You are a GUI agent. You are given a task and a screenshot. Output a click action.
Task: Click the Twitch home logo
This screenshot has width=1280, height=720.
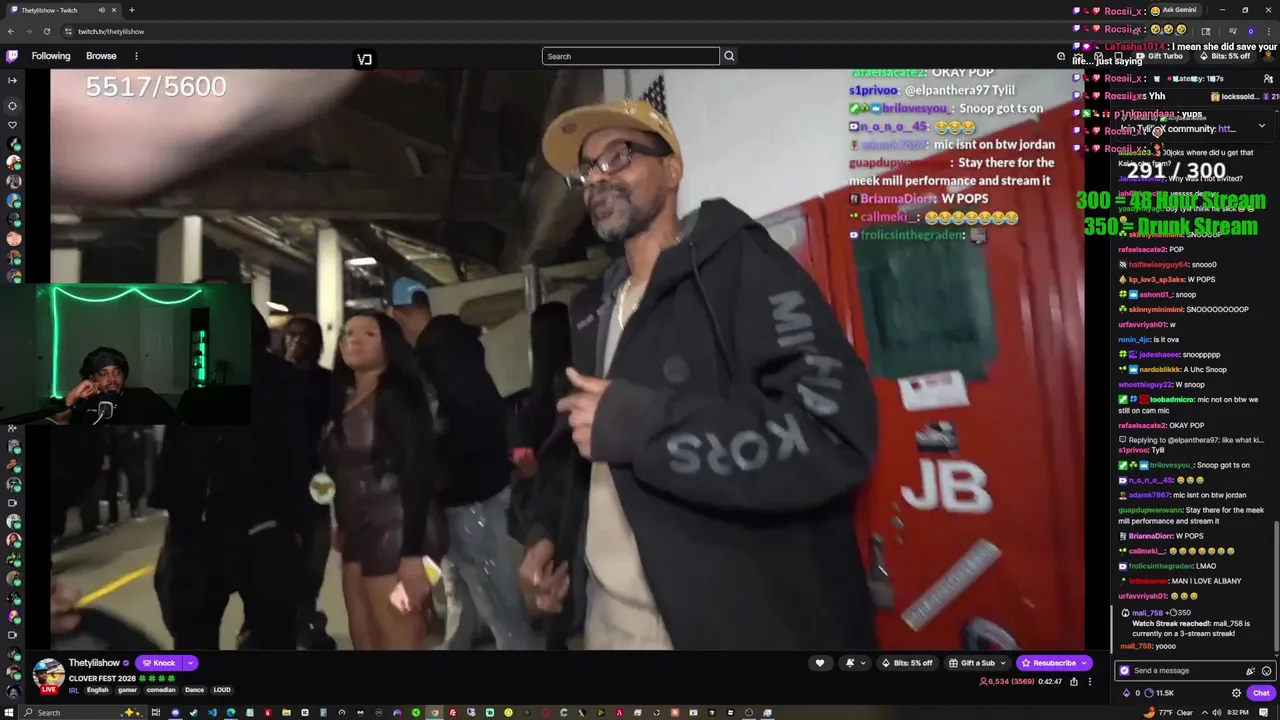coord(12,56)
